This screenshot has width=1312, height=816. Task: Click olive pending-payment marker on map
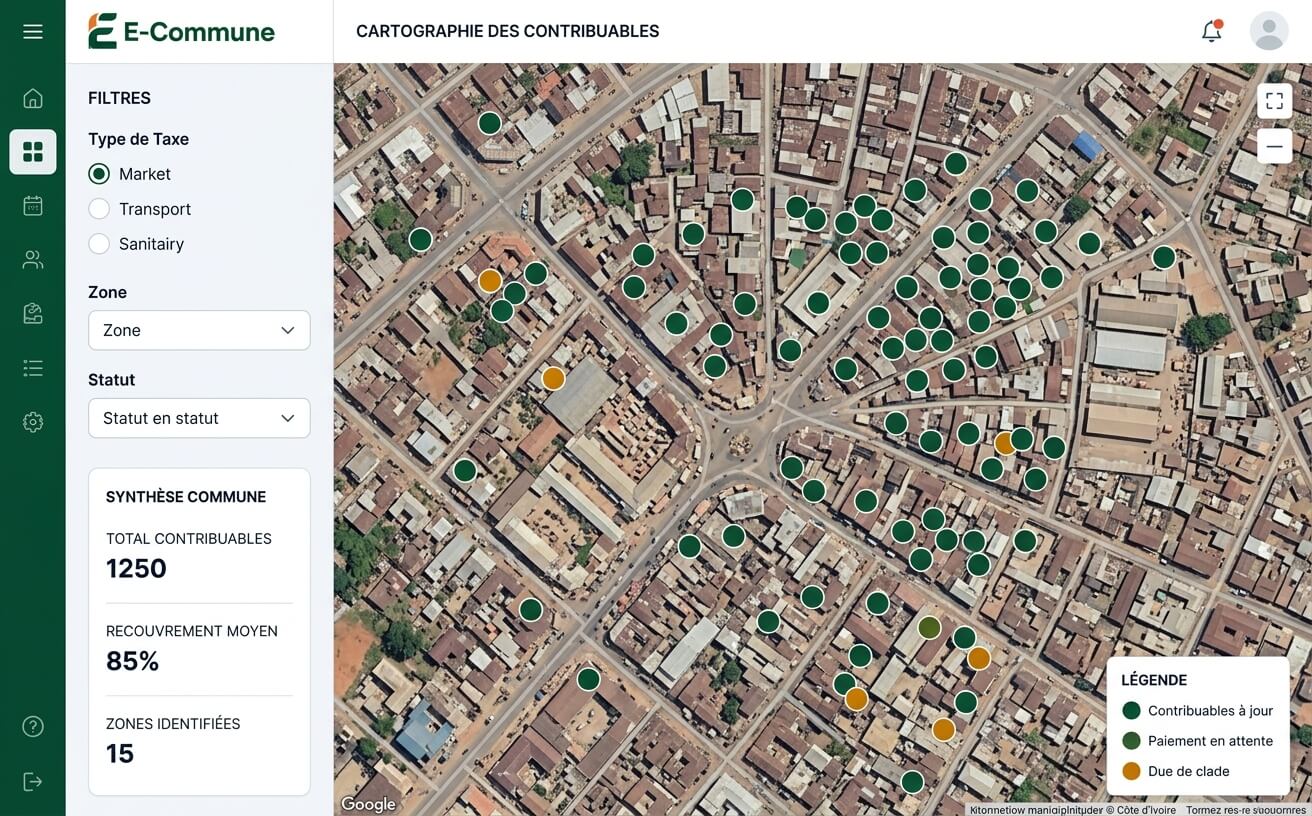click(929, 627)
